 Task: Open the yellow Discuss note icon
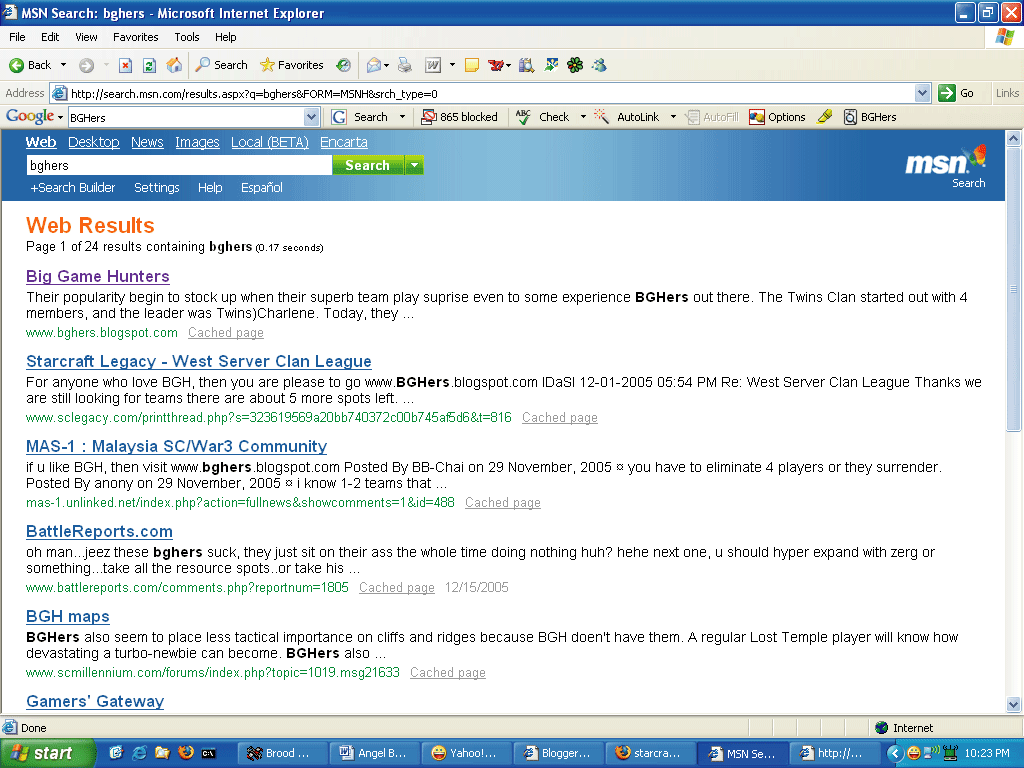coord(472,65)
